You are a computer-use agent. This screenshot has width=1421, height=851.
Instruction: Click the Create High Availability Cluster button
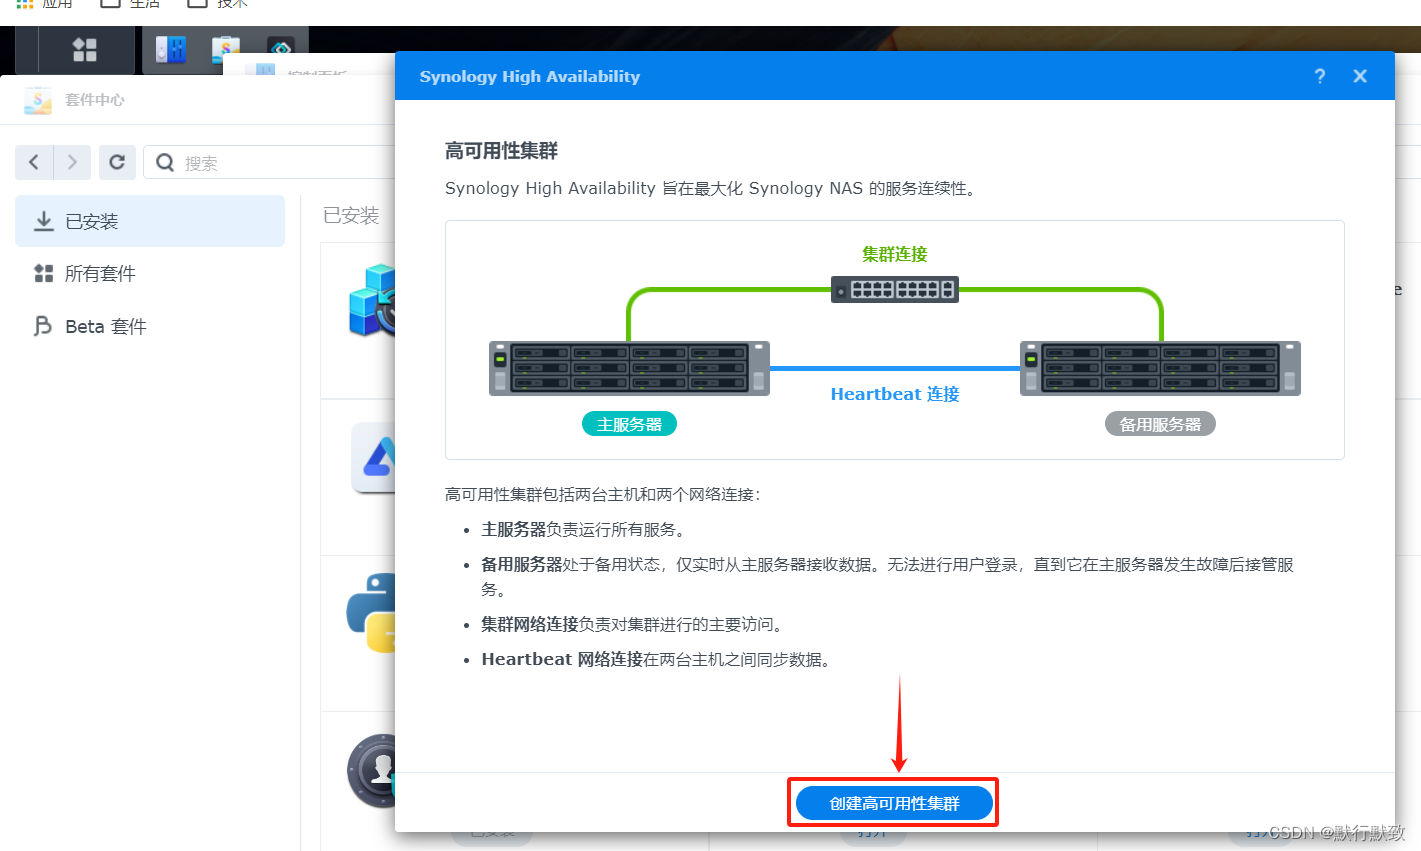pos(894,803)
